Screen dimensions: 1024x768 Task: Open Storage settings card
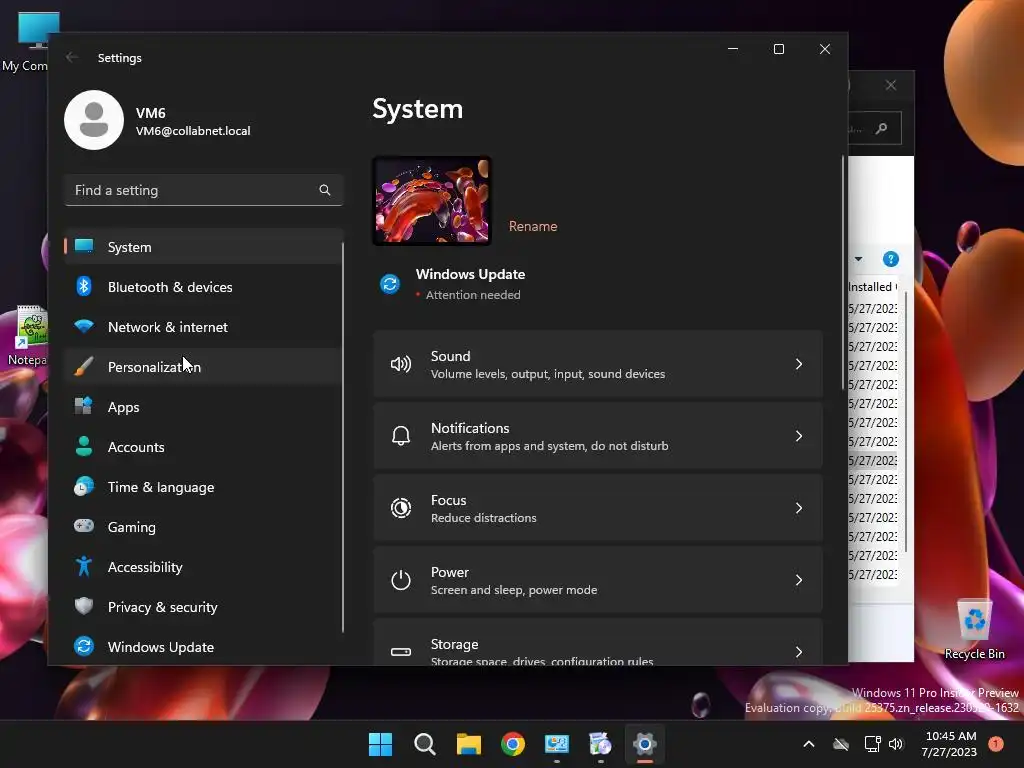[x=598, y=643]
